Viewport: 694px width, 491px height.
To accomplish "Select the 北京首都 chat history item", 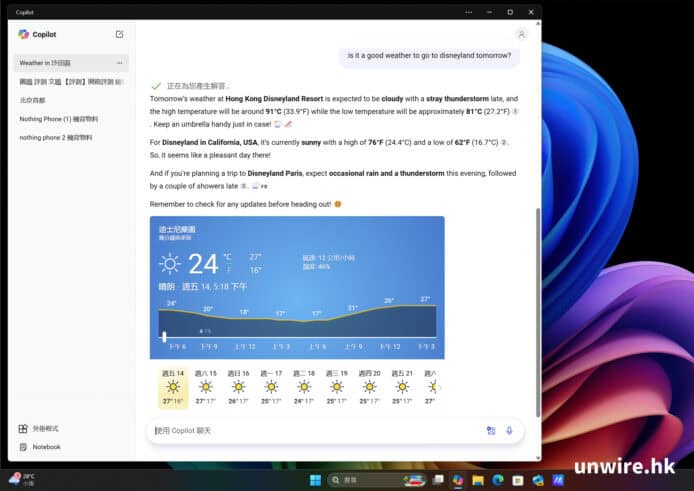I will tap(33, 100).
